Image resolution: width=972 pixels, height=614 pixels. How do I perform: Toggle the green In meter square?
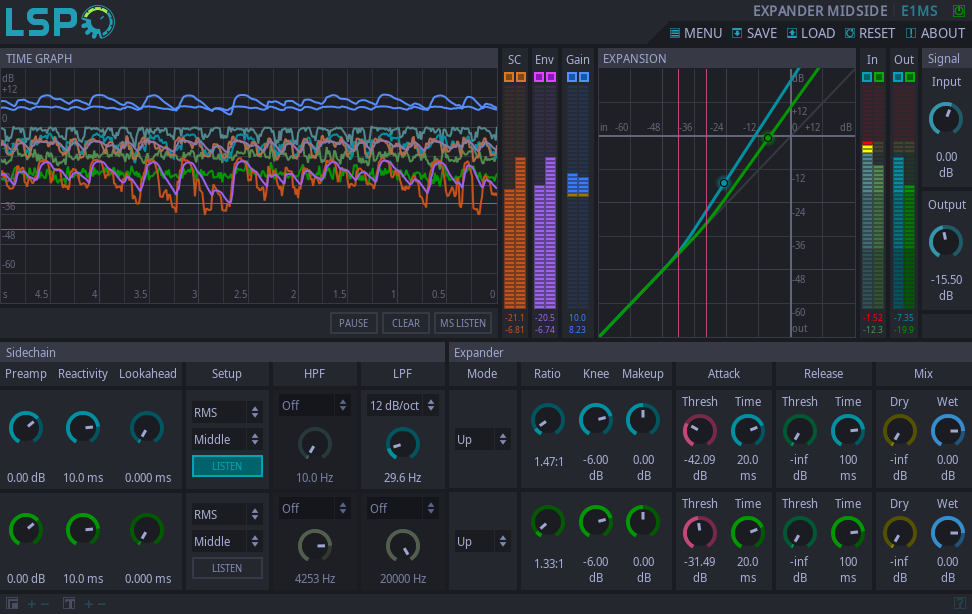pos(878,77)
